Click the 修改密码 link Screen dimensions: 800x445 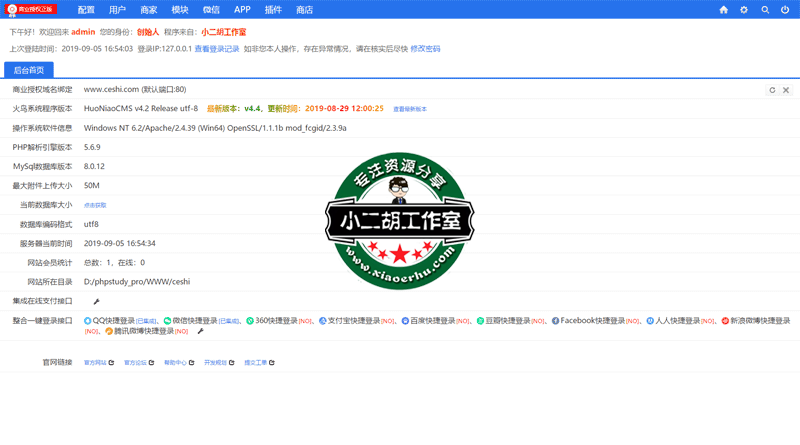pos(425,49)
